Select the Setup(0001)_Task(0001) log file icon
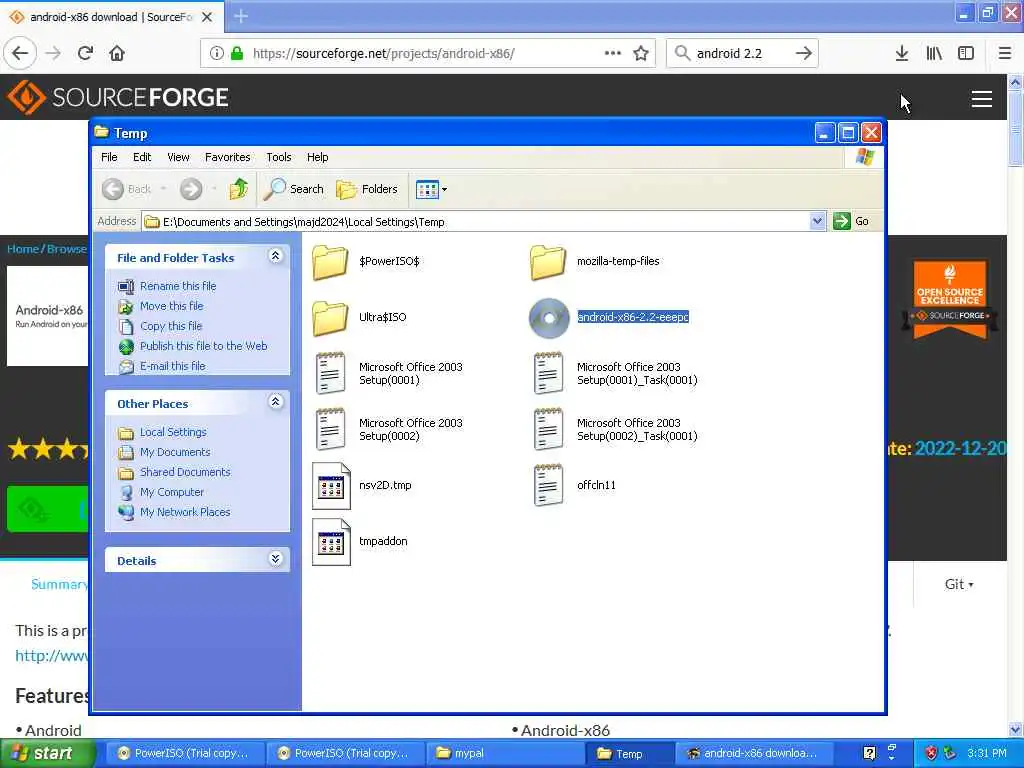 [549, 374]
